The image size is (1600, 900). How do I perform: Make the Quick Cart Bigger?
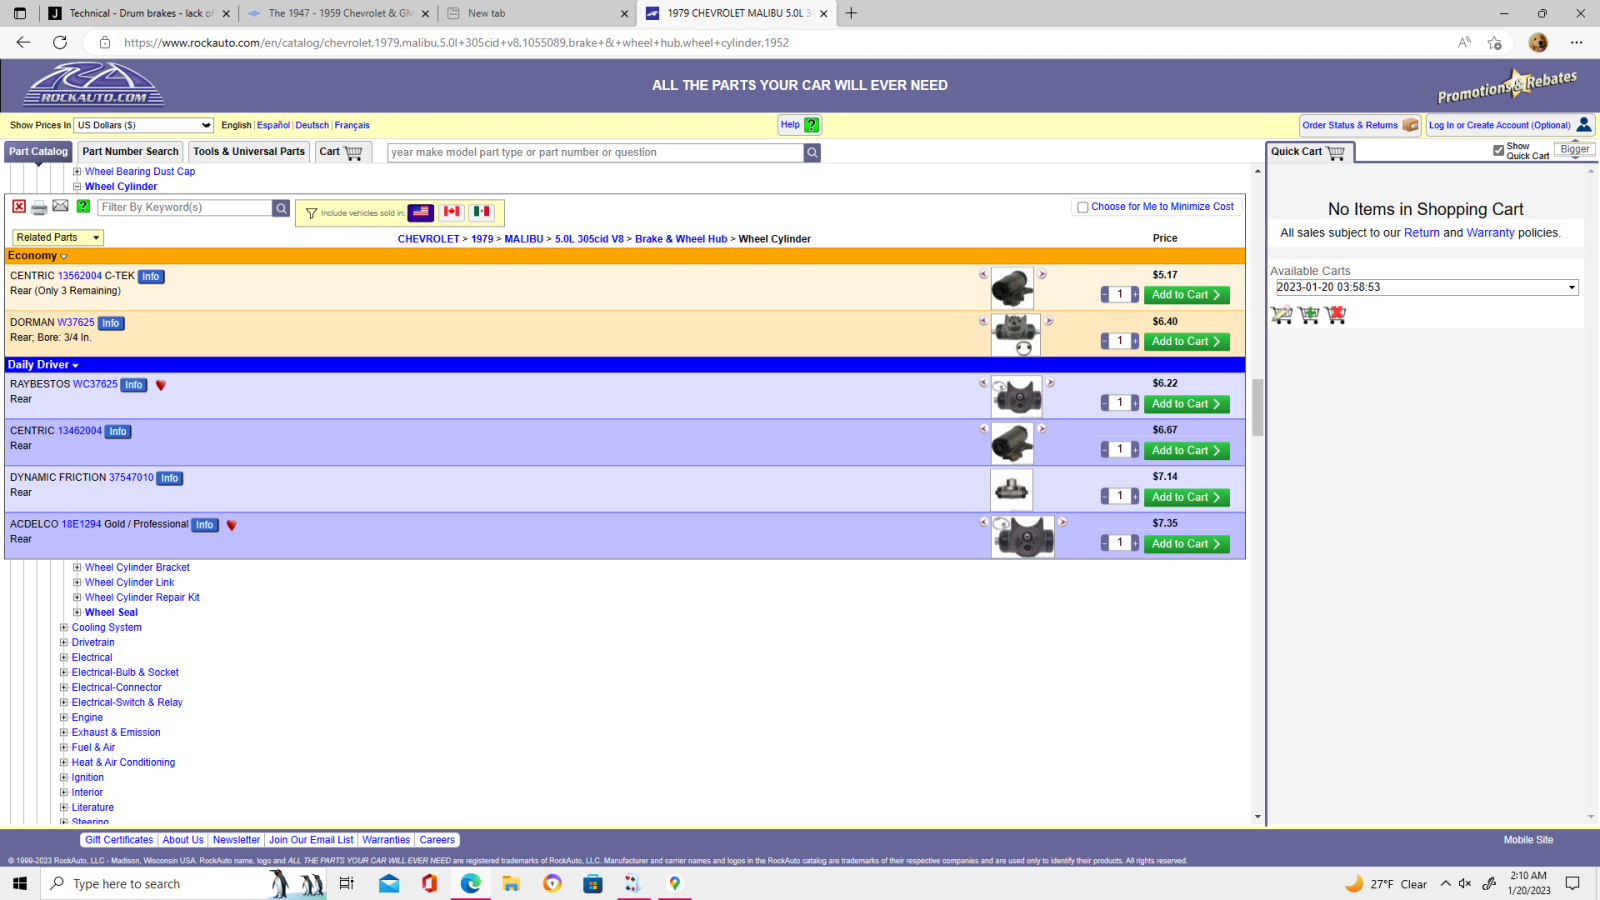click(1575, 150)
